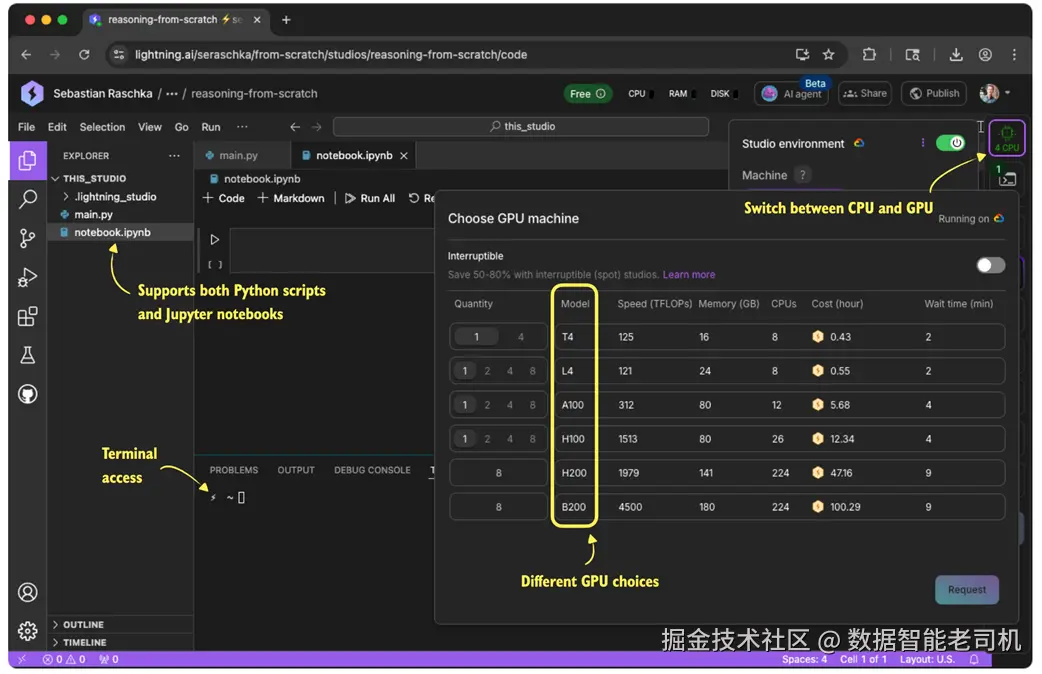Turn off the Studio environment power toggle
The height and width of the screenshot is (674, 1042).
tap(950, 143)
